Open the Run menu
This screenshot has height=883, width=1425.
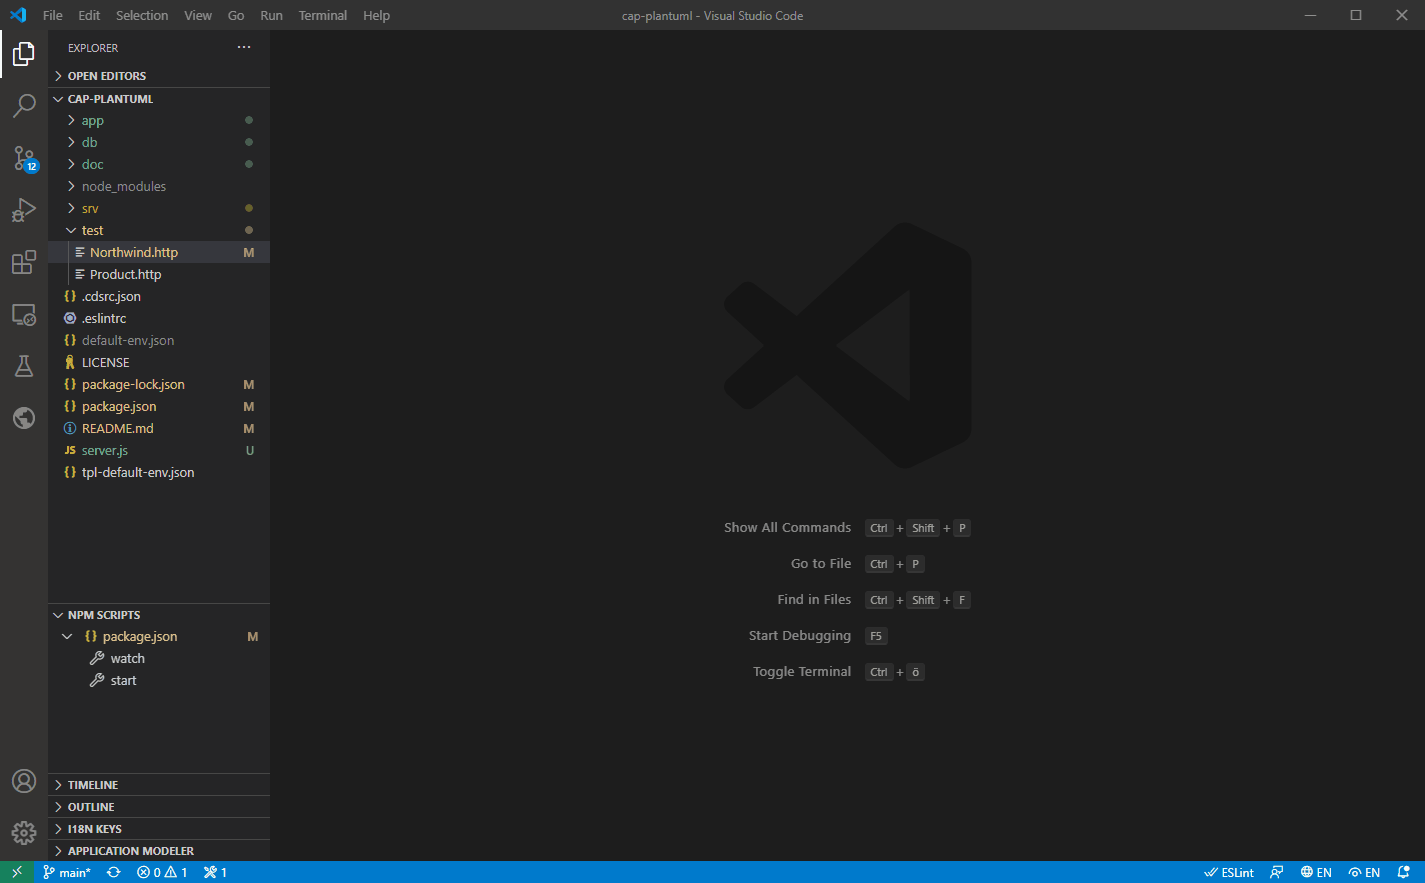(x=271, y=15)
